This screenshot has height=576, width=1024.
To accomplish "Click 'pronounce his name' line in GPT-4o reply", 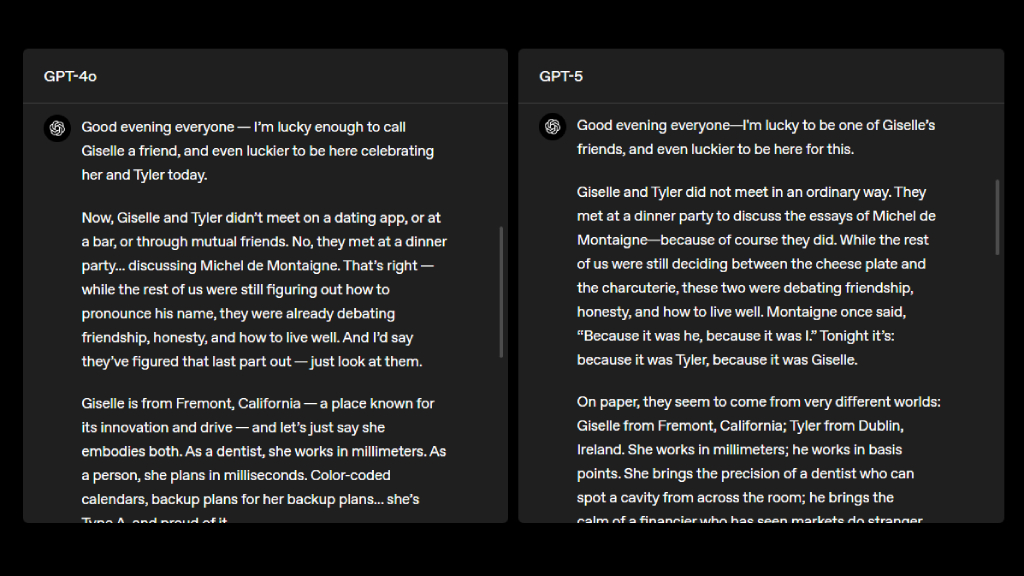I will 148,313.
